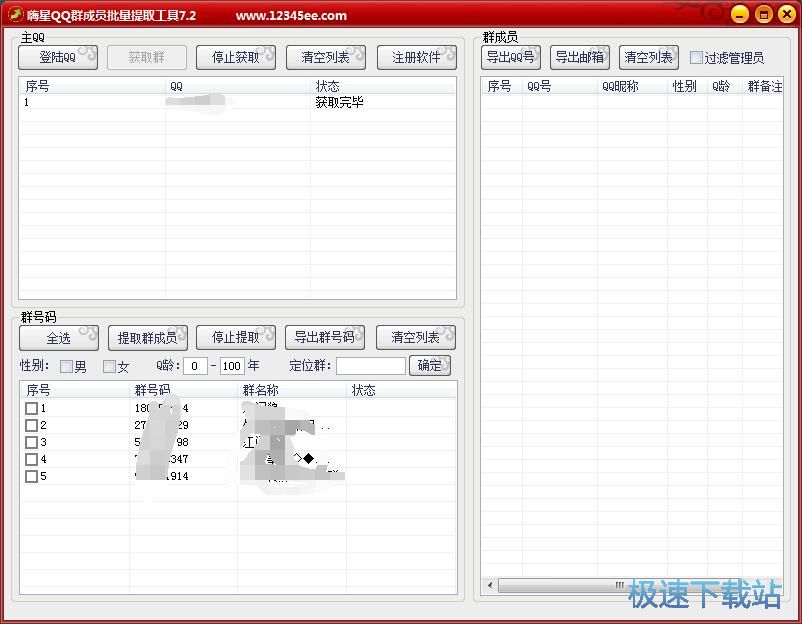Tick the 女 gender checkbox
Screen dimensions: 802x624
point(109,366)
